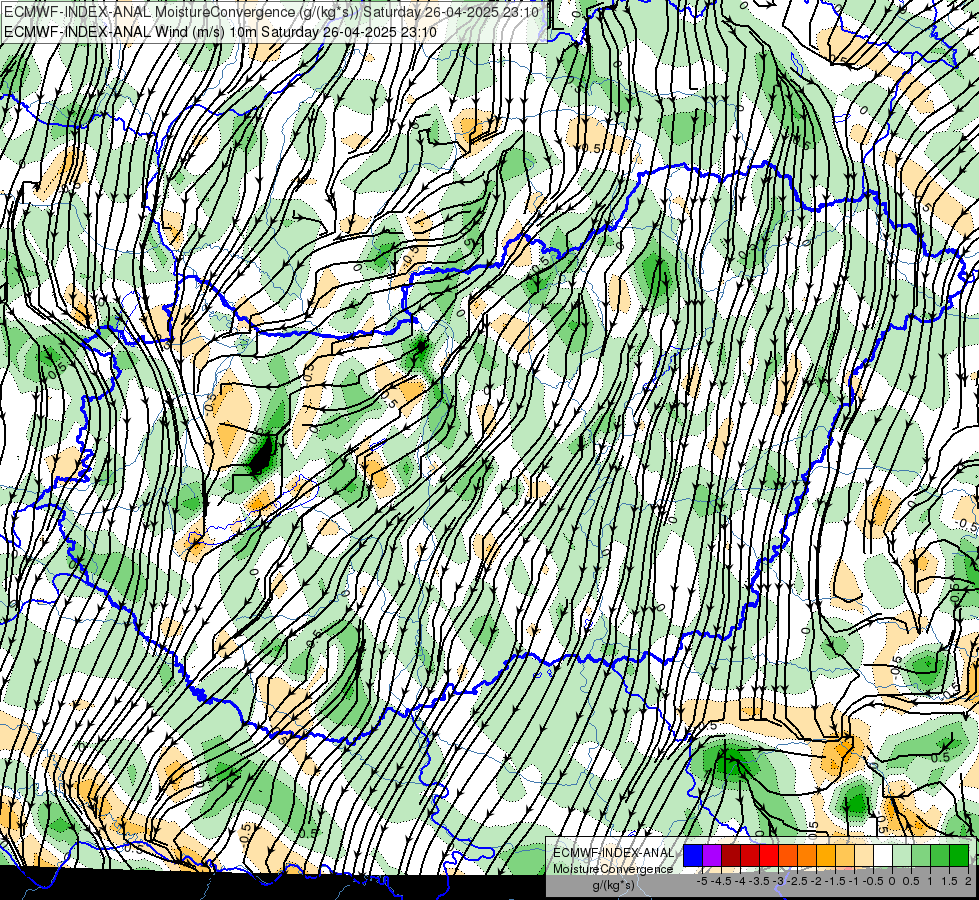Click the -1.5 tick label on the legend
The height and width of the screenshot is (900, 979).
835,881
